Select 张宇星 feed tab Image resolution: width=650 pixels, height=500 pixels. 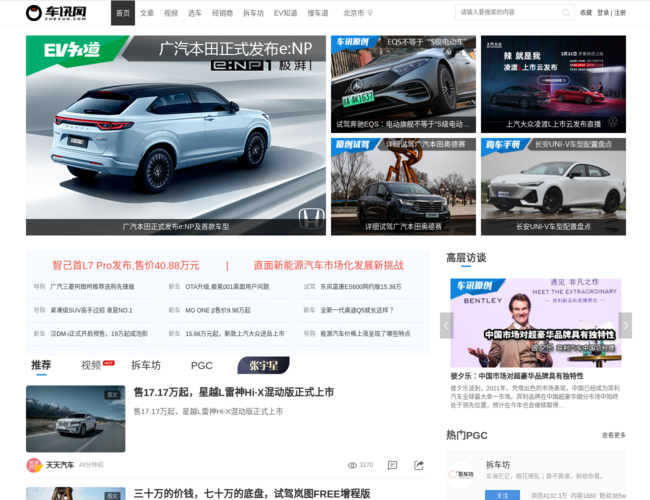pyautogui.click(x=264, y=365)
